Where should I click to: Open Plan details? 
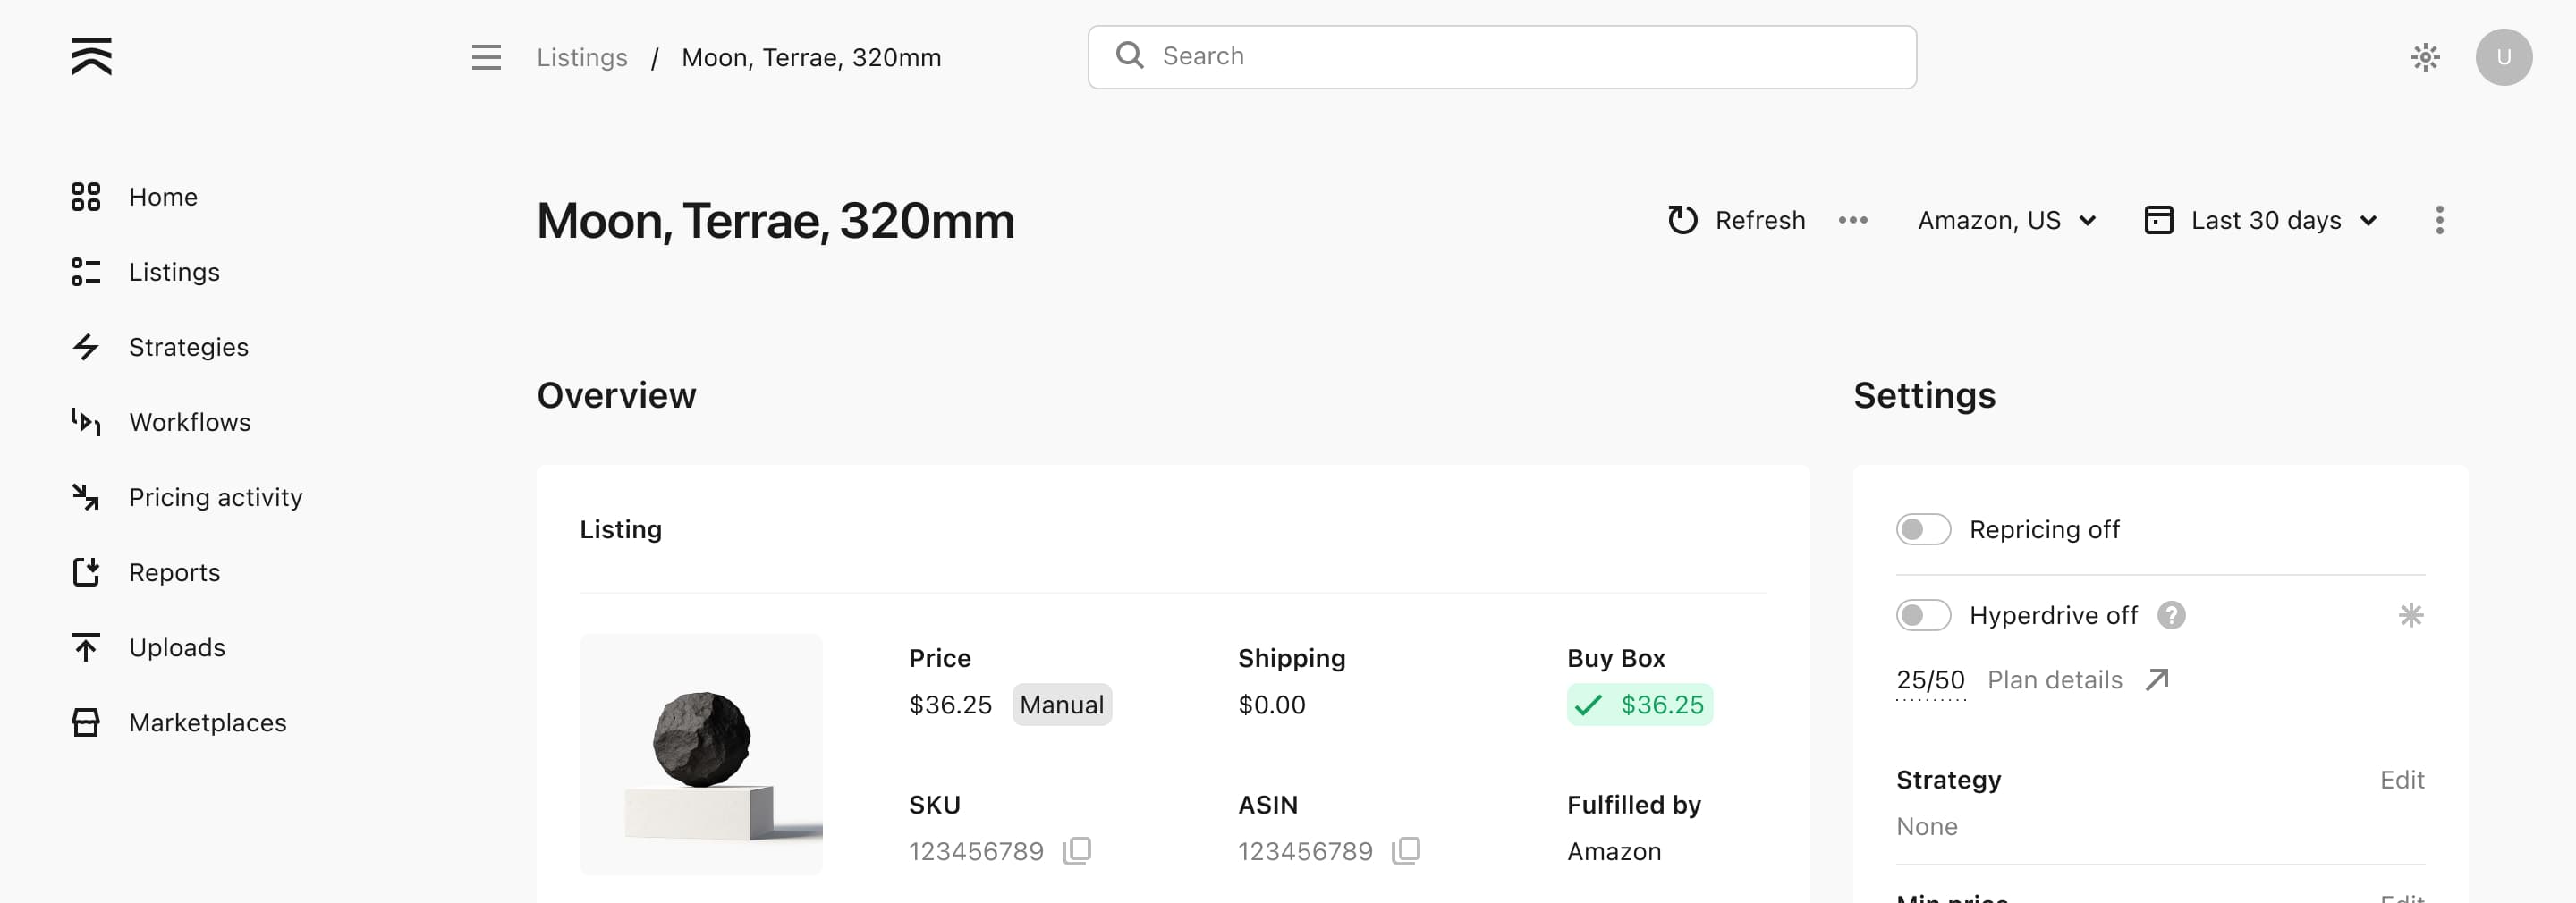click(x=2055, y=679)
